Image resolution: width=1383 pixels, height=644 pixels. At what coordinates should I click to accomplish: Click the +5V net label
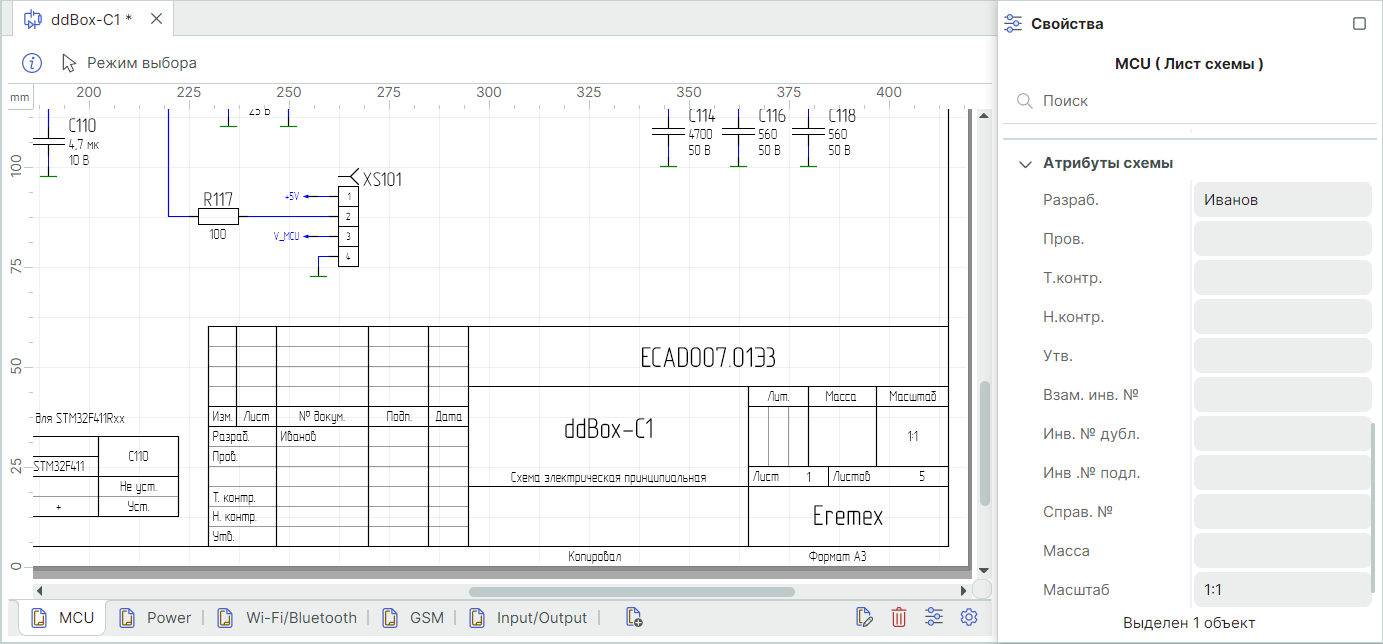point(292,197)
